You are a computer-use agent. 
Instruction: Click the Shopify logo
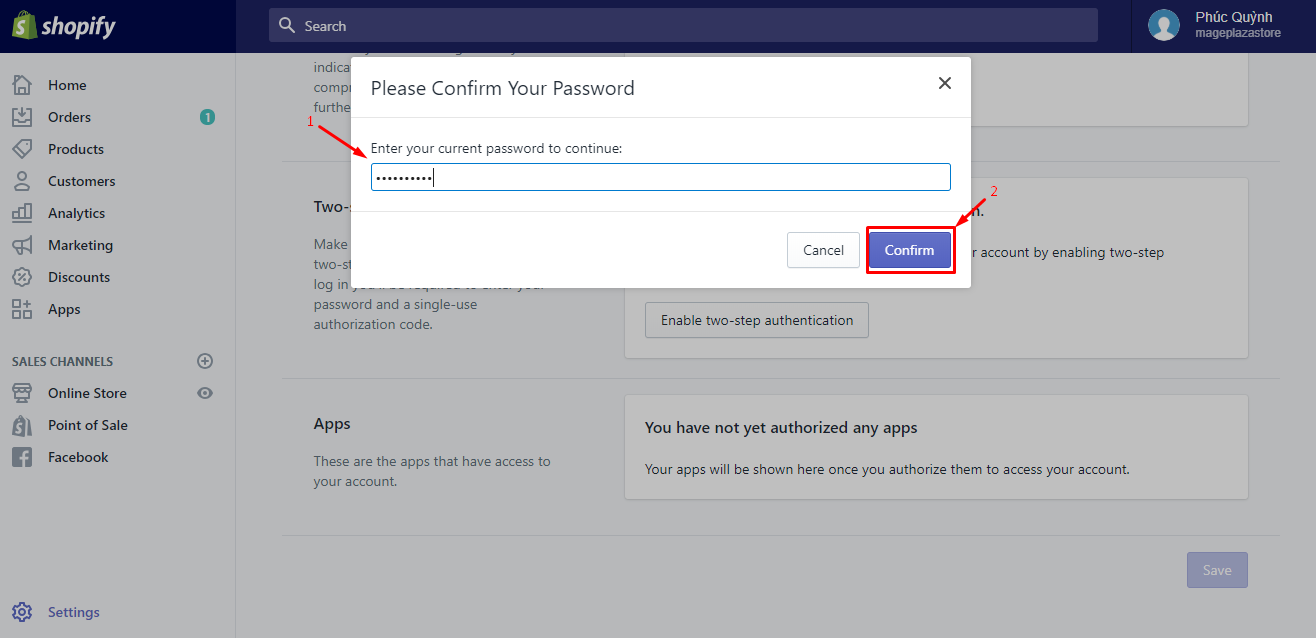[x=64, y=26]
